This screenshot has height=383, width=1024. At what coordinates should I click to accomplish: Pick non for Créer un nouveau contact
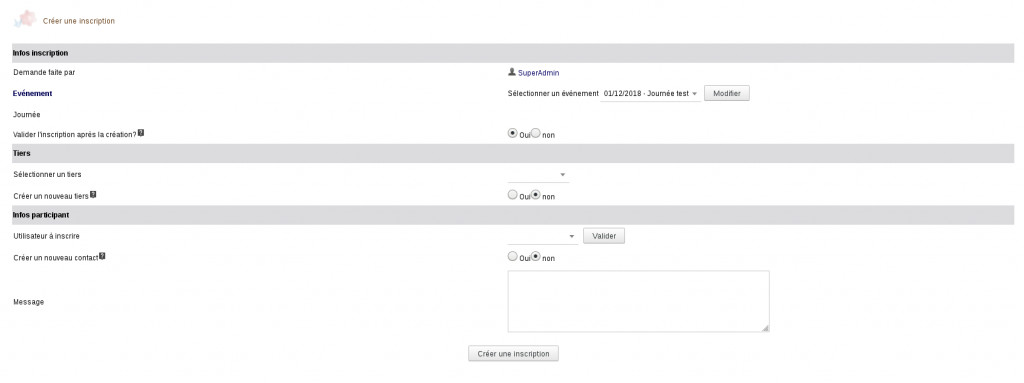pos(536,256)
